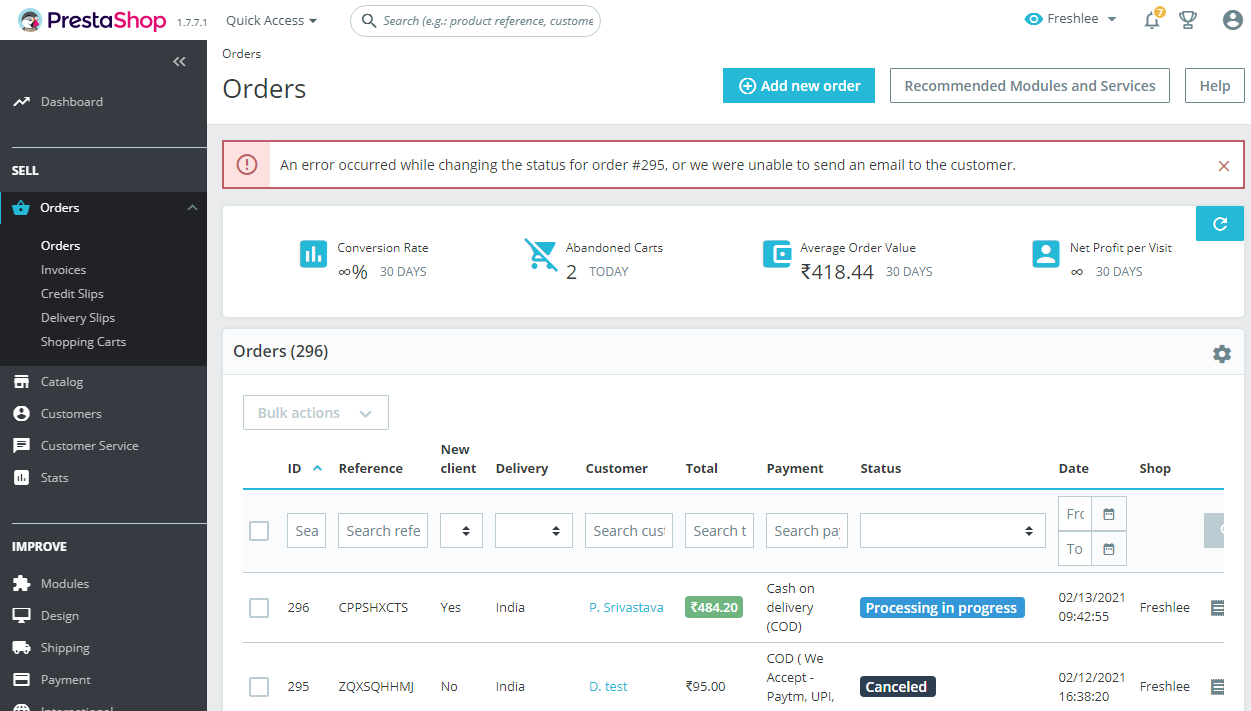Click the refresh KPI button

coord(1220,224)
